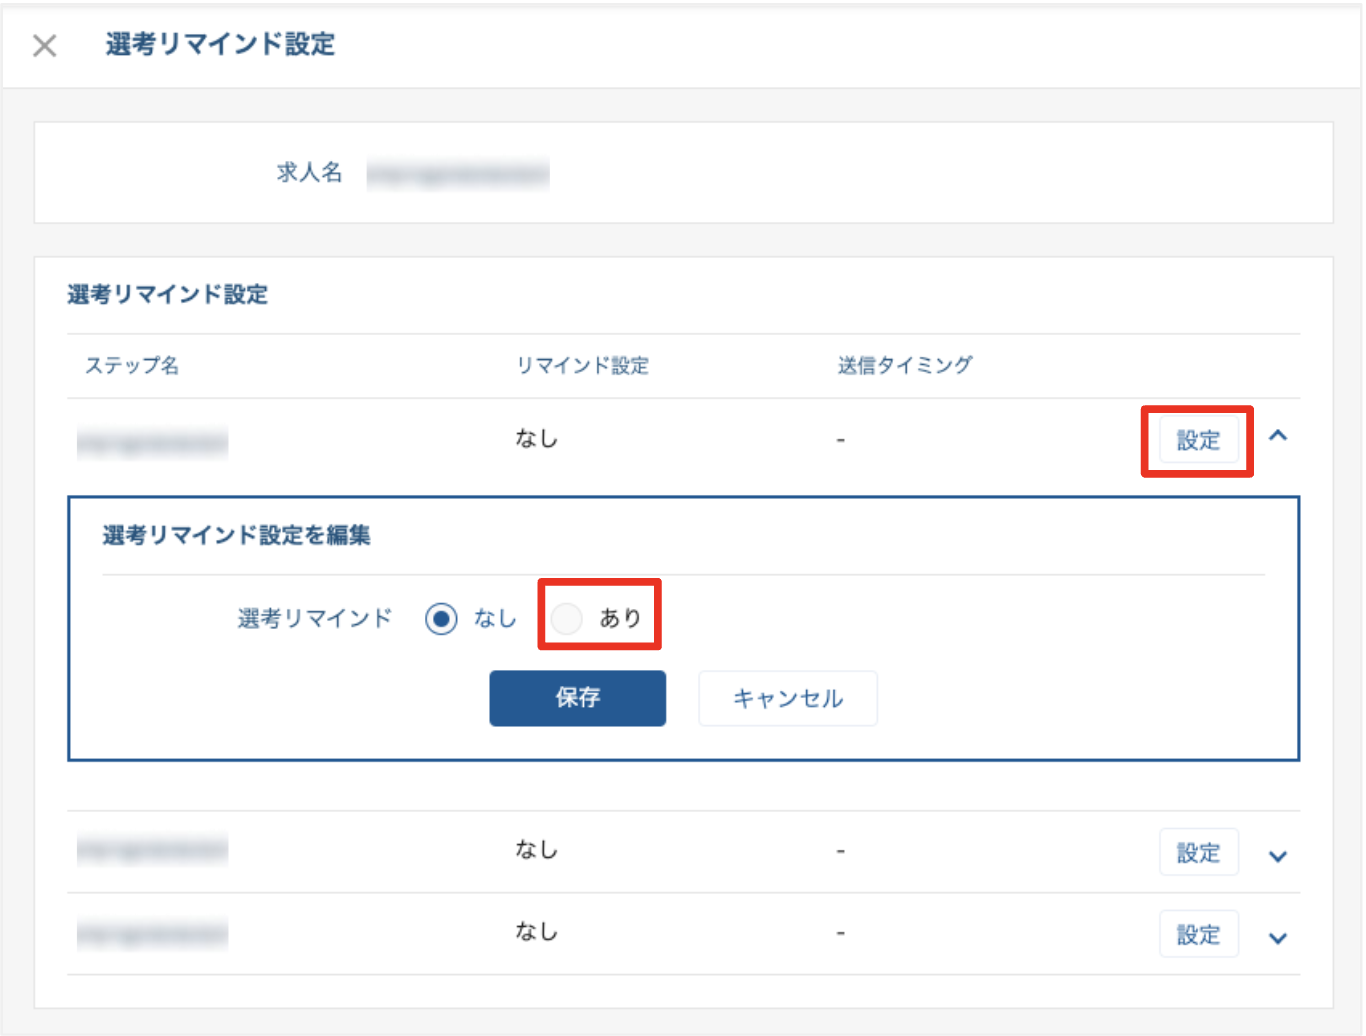The height and width of the screenshot is (1036, 1366).
Task: Cancel editing with キャンセル
Action: tap(787, 698)
